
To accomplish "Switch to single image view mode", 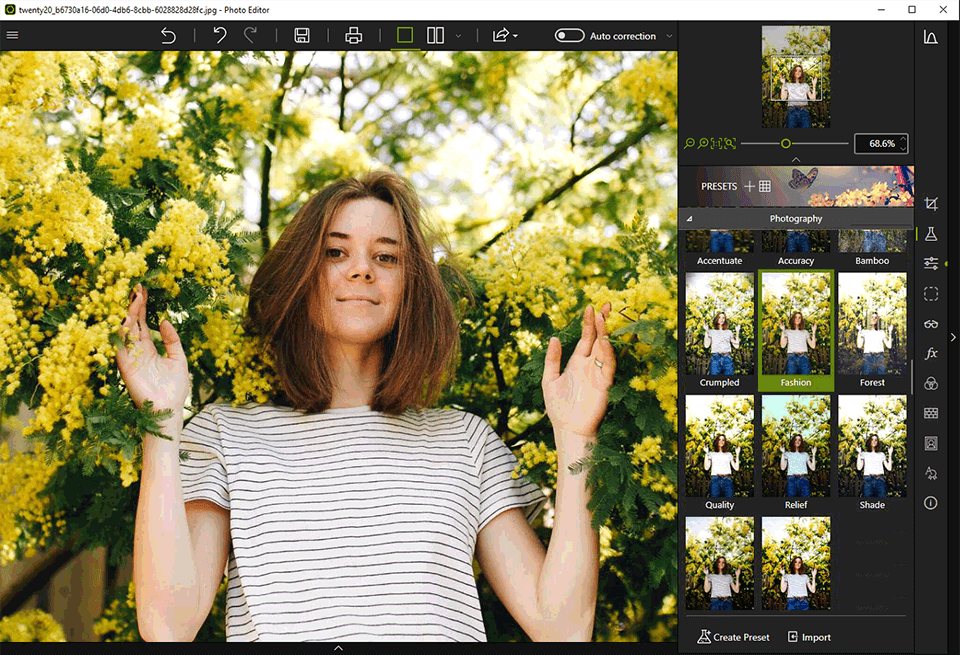I will (x=404, y=36).
